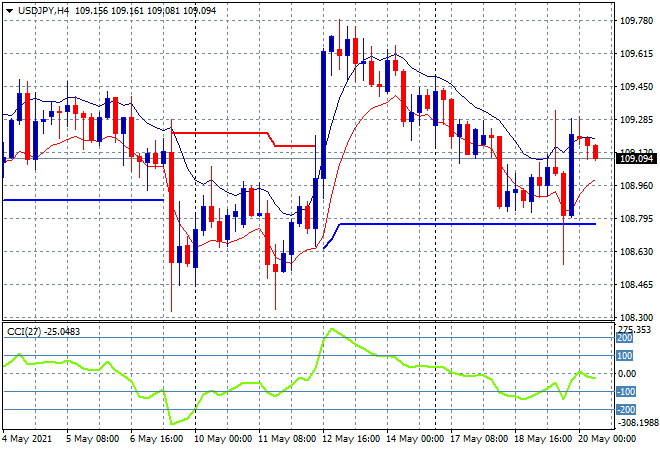Click the 108.795 price scale label

coord(636,218)
